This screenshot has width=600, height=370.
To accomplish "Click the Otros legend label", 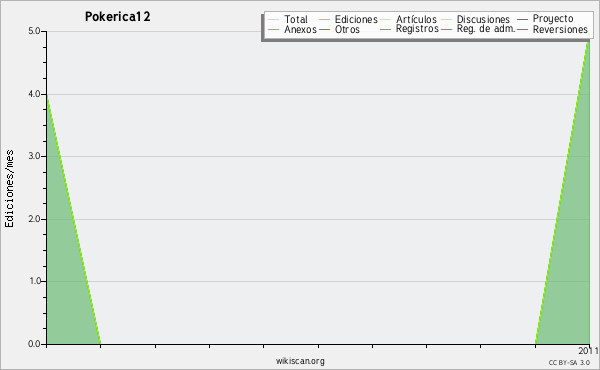I will click(347, 29).
